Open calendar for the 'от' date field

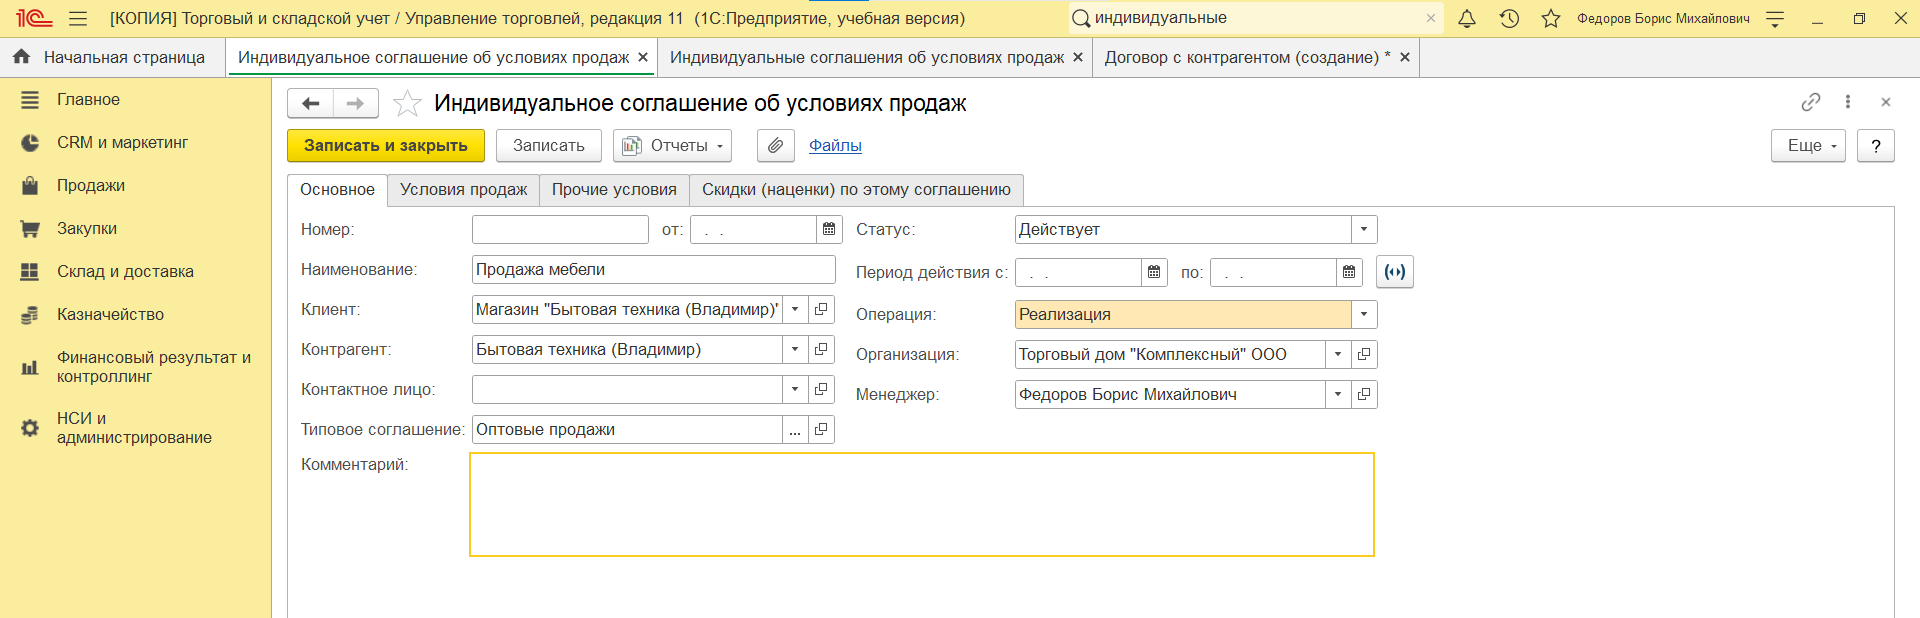pos(829,229)
